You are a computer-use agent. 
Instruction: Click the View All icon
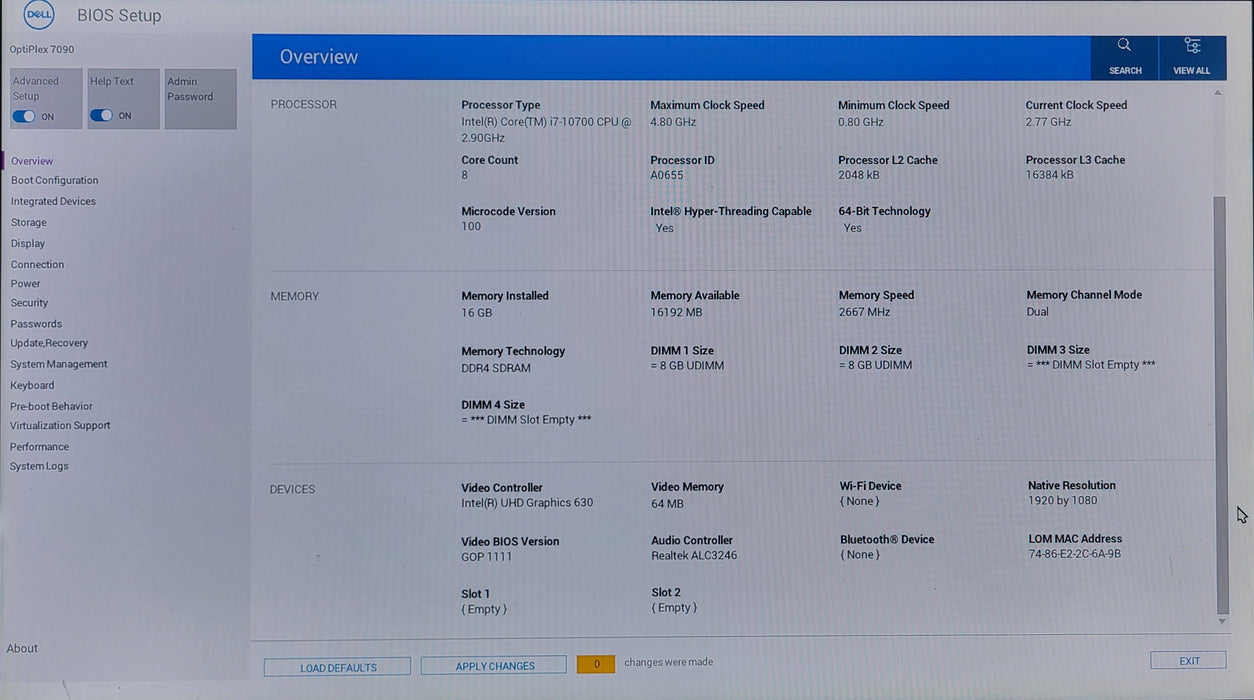pos(1192,45)
